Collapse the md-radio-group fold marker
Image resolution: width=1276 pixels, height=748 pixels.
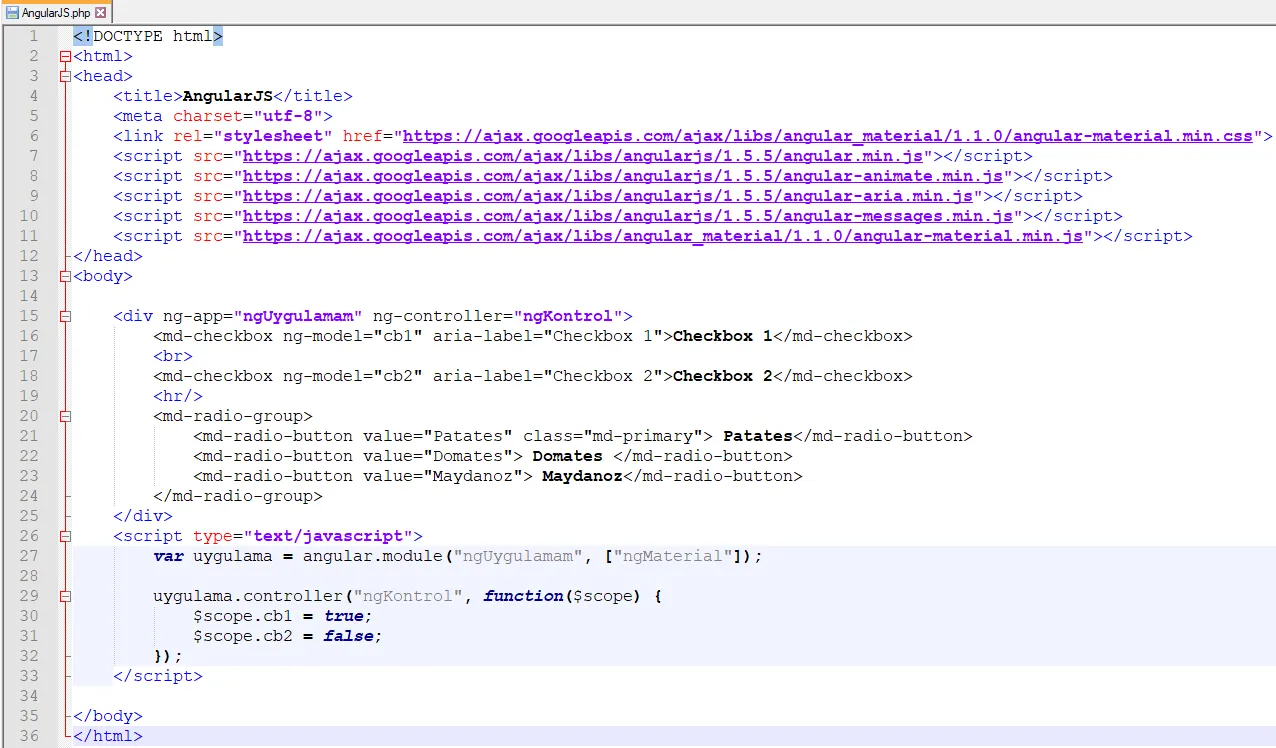[66, 416]
